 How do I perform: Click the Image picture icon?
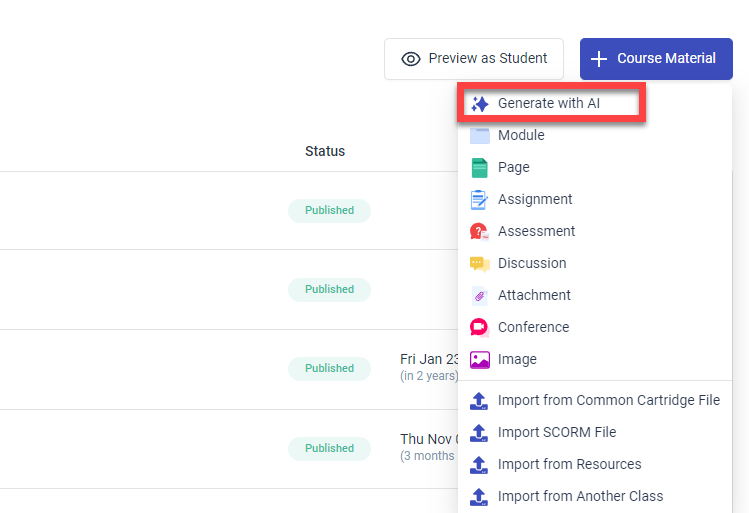(480, 360)
